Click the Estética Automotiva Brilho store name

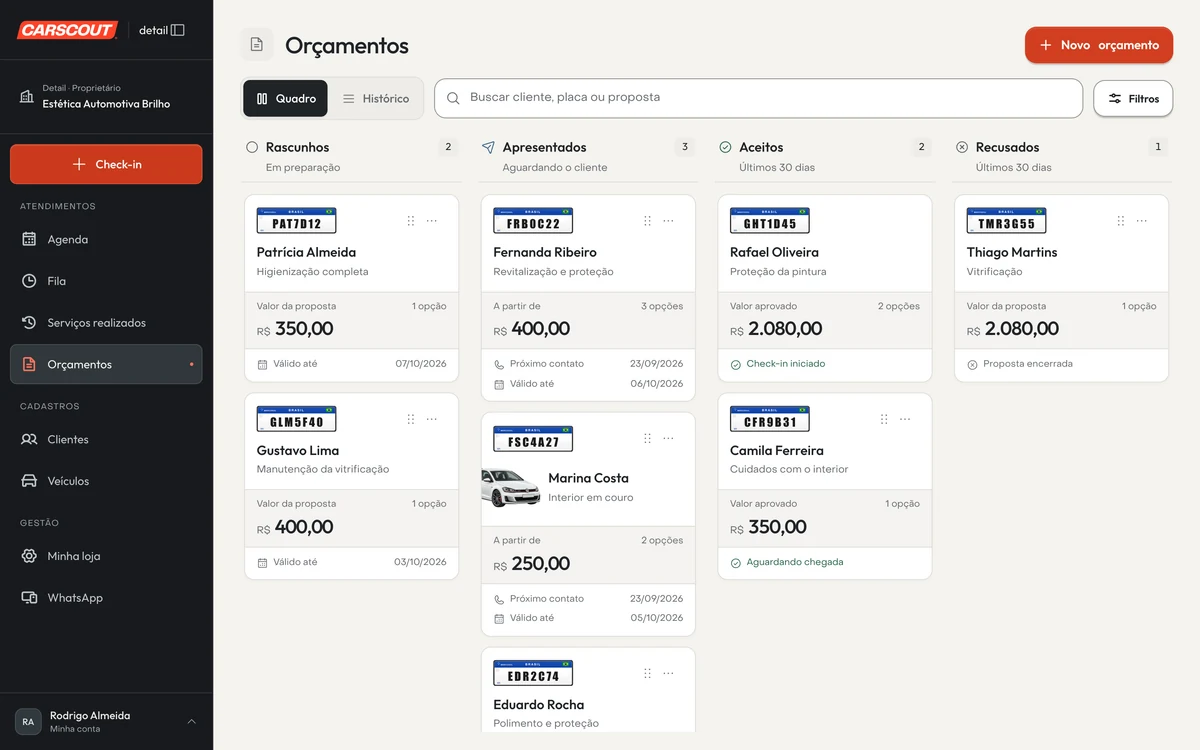[106, 104]
